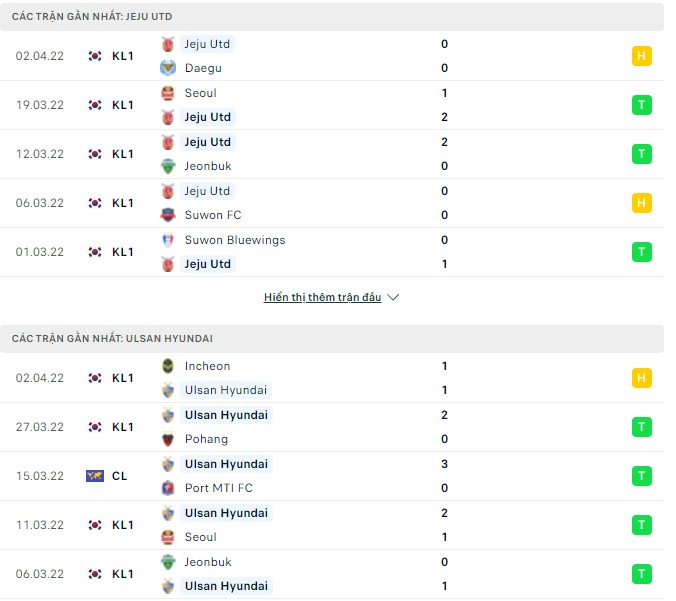Click the Port MTI FC crest icon
The image size is (676, 601).
[168, 488]
